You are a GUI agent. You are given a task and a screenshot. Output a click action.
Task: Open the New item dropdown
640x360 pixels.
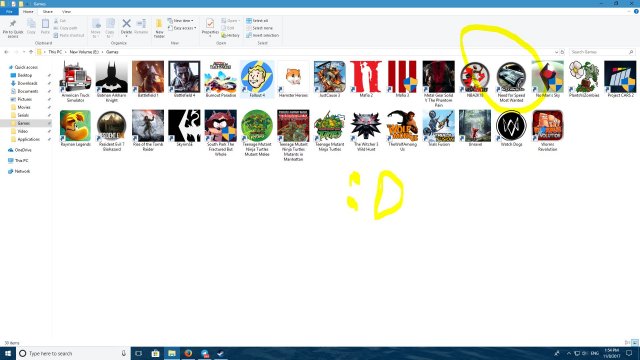[180, 20]
